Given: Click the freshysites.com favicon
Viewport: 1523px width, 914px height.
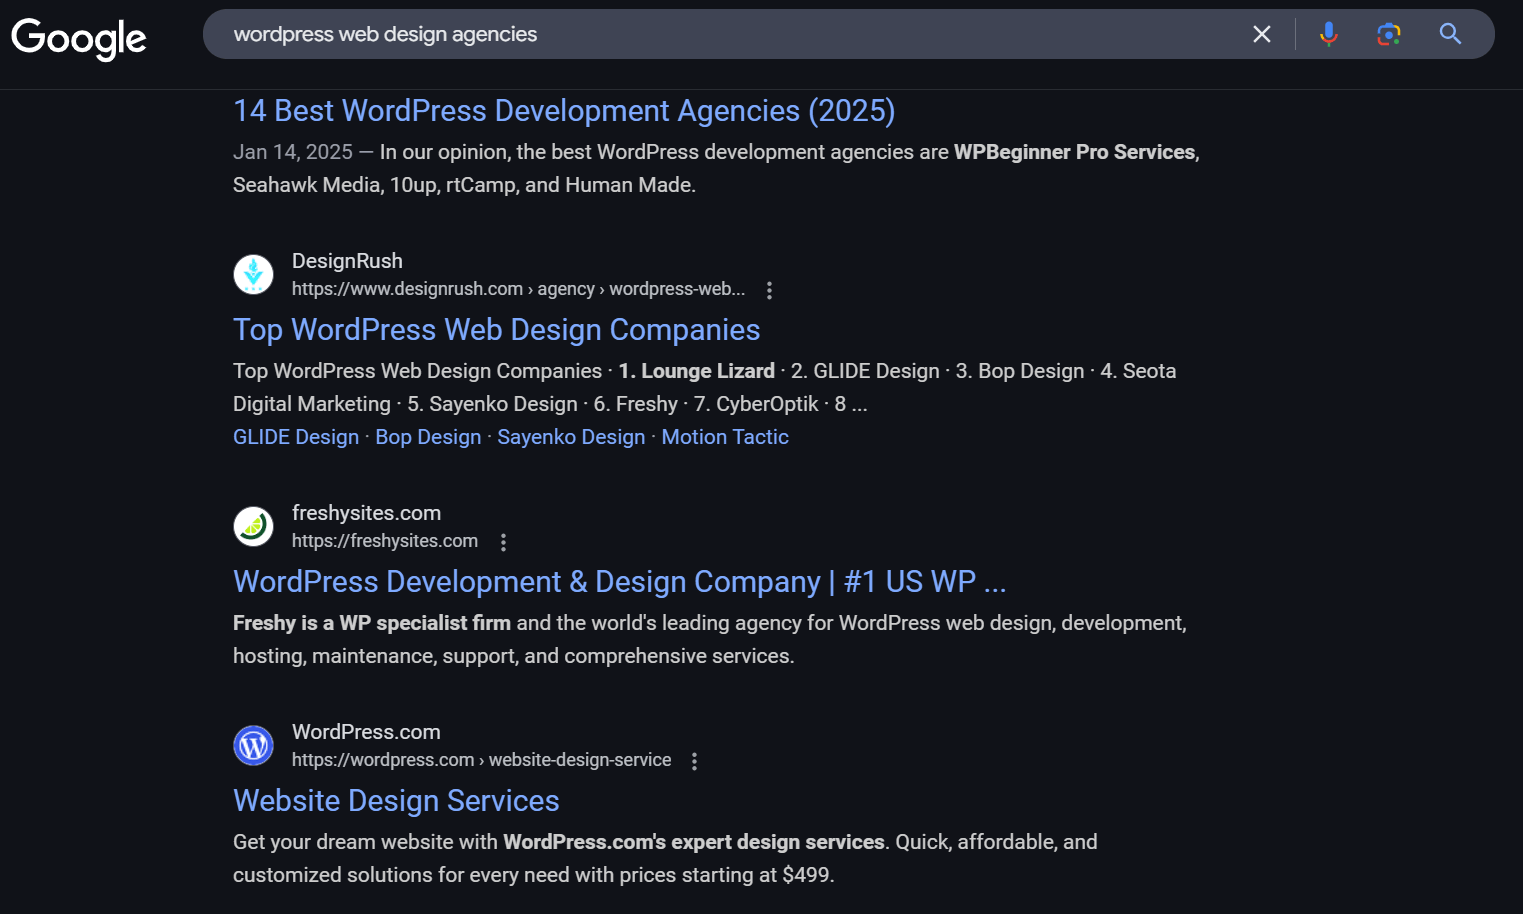Looking at the screenshot, I should point(253,526).
